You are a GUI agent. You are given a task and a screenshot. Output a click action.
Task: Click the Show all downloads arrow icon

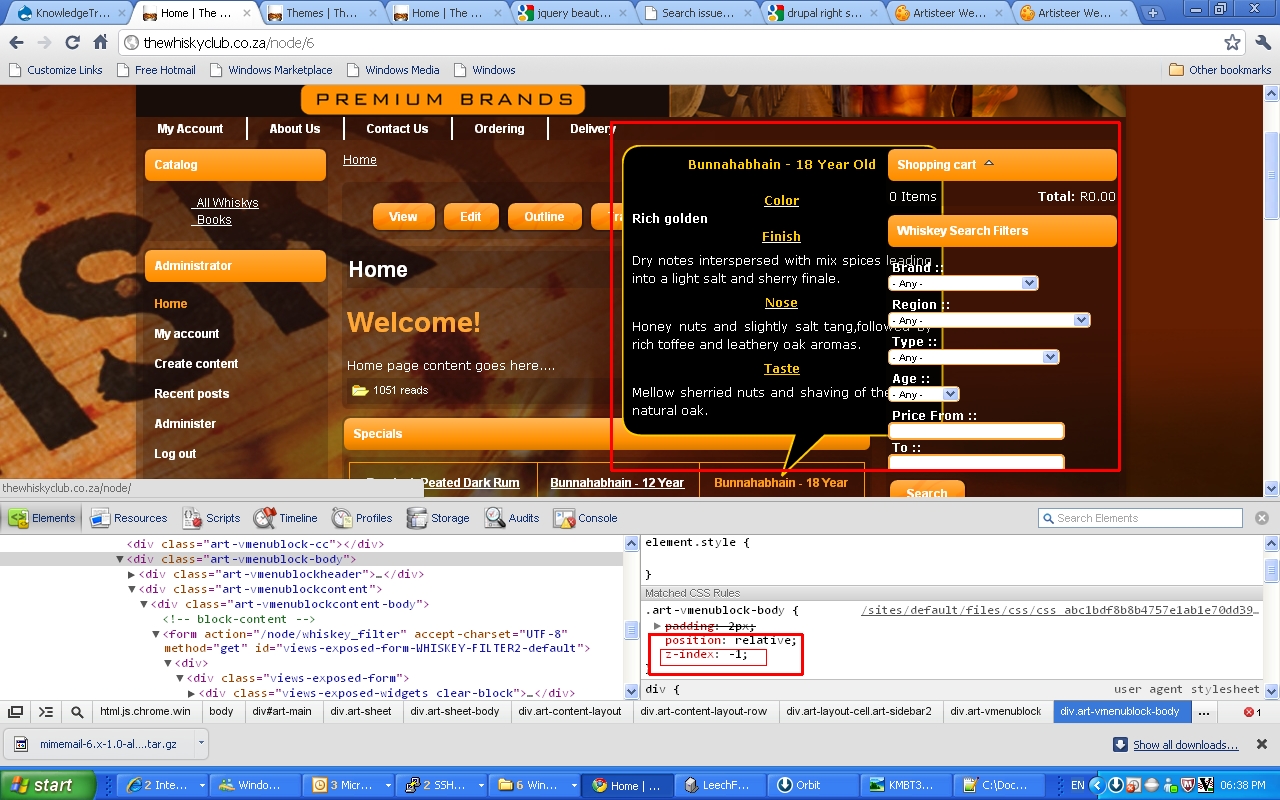[1121, 744]
